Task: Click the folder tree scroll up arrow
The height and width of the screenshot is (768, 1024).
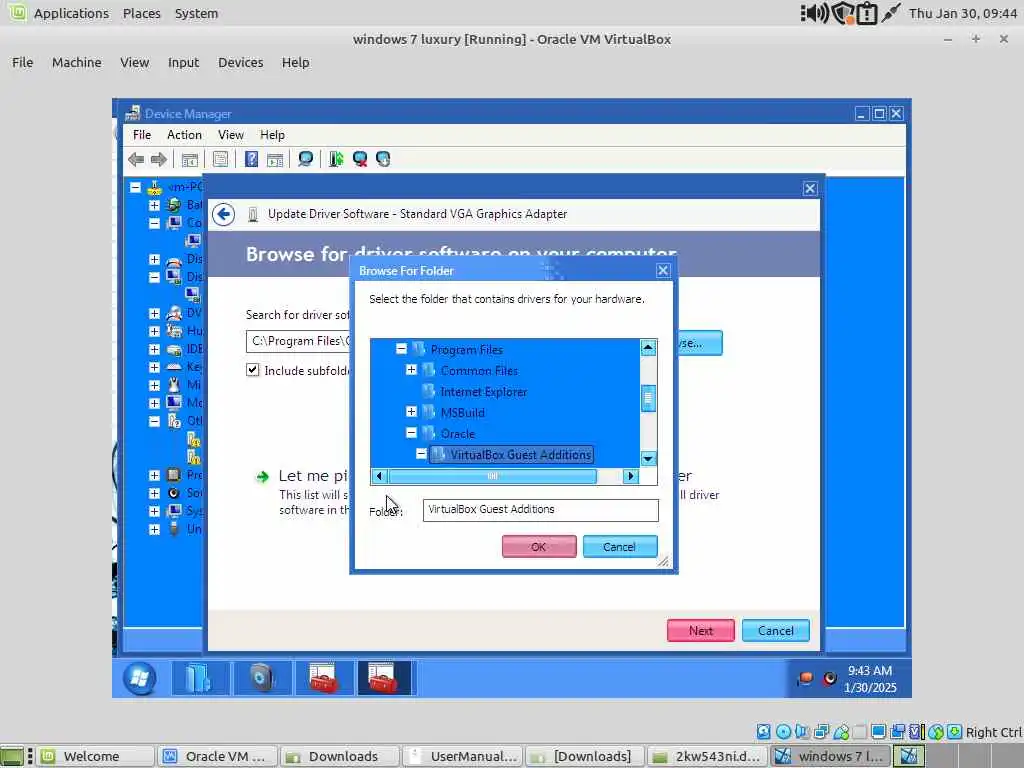Action: click(x=648, y=347)
